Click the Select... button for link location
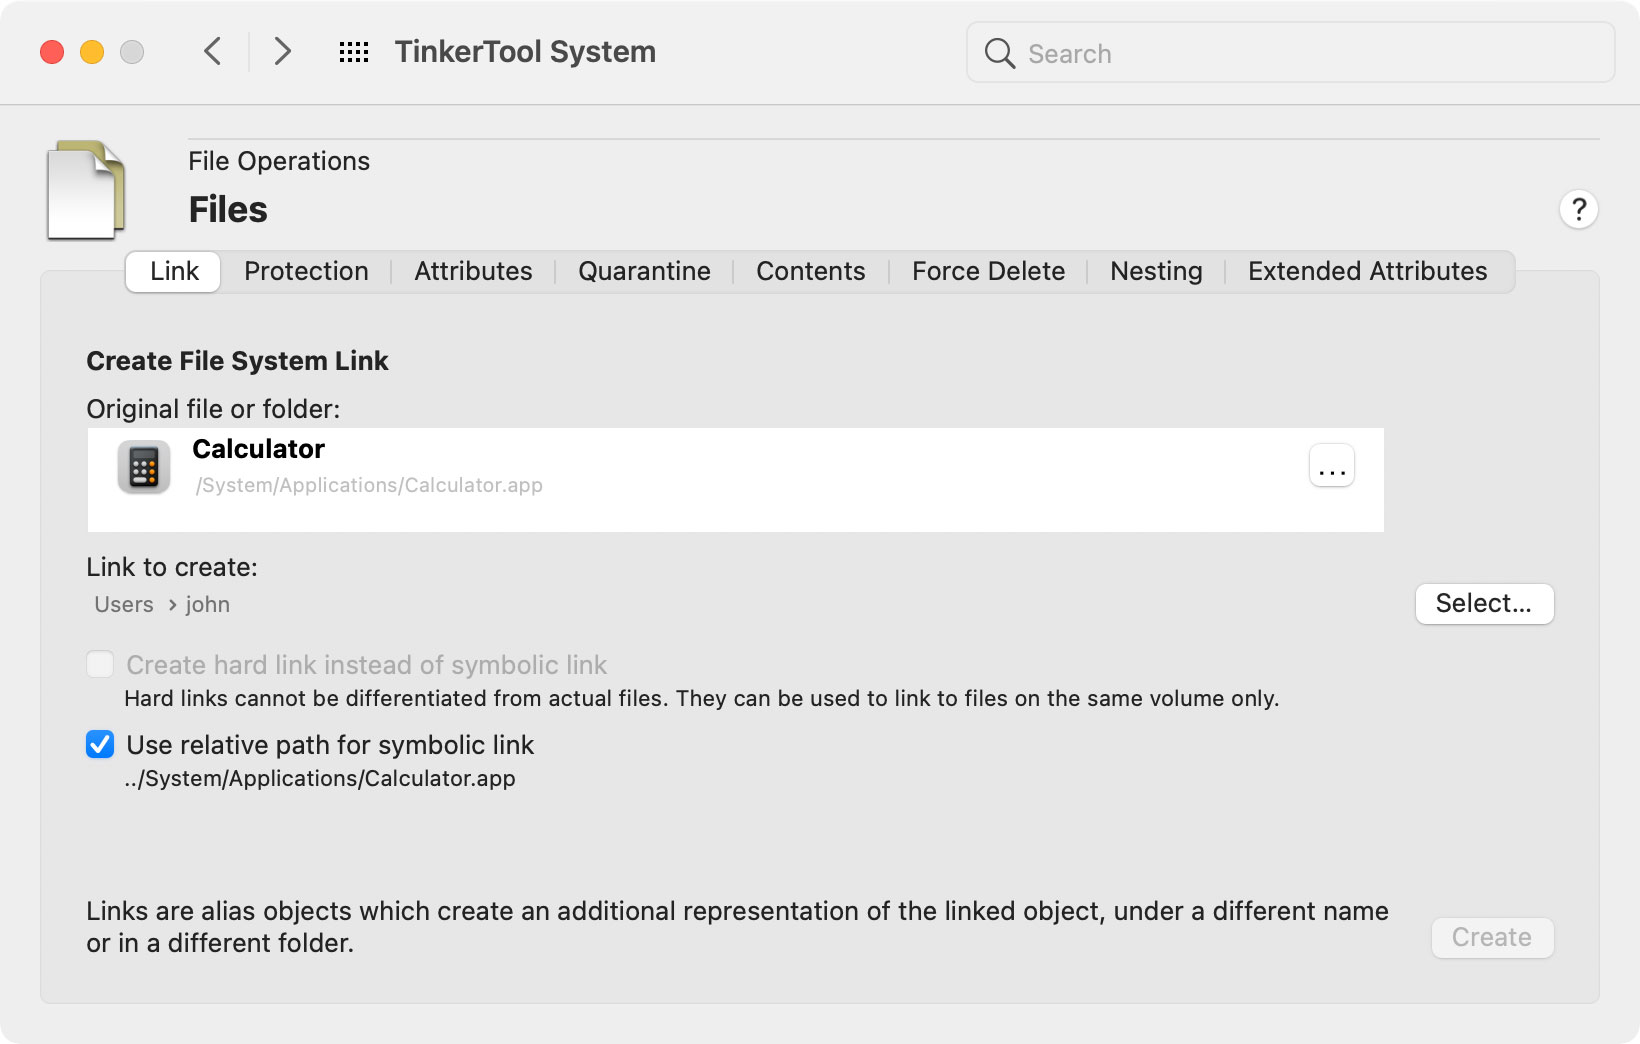 1484,604
